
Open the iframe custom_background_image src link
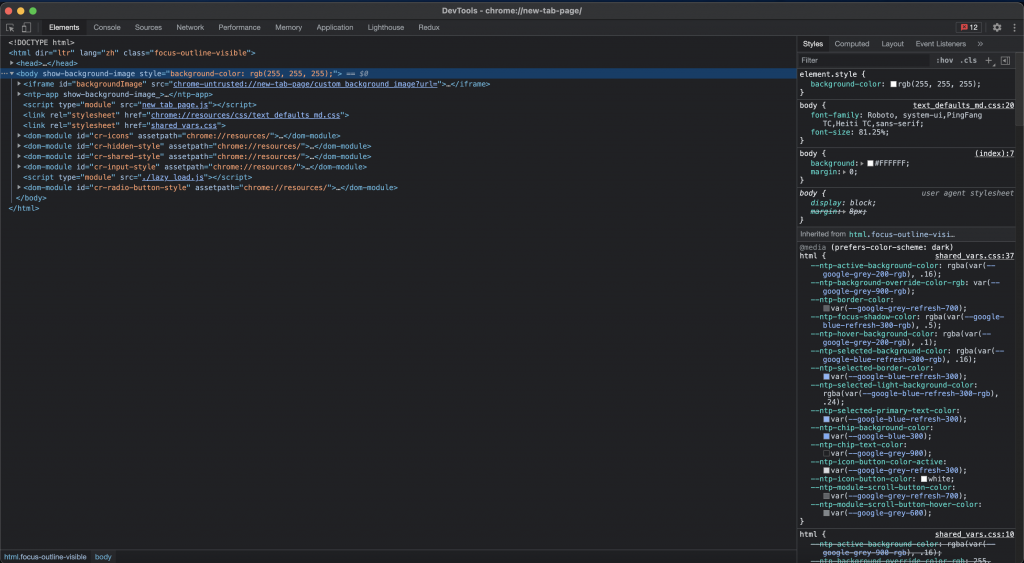pos(306,84)
